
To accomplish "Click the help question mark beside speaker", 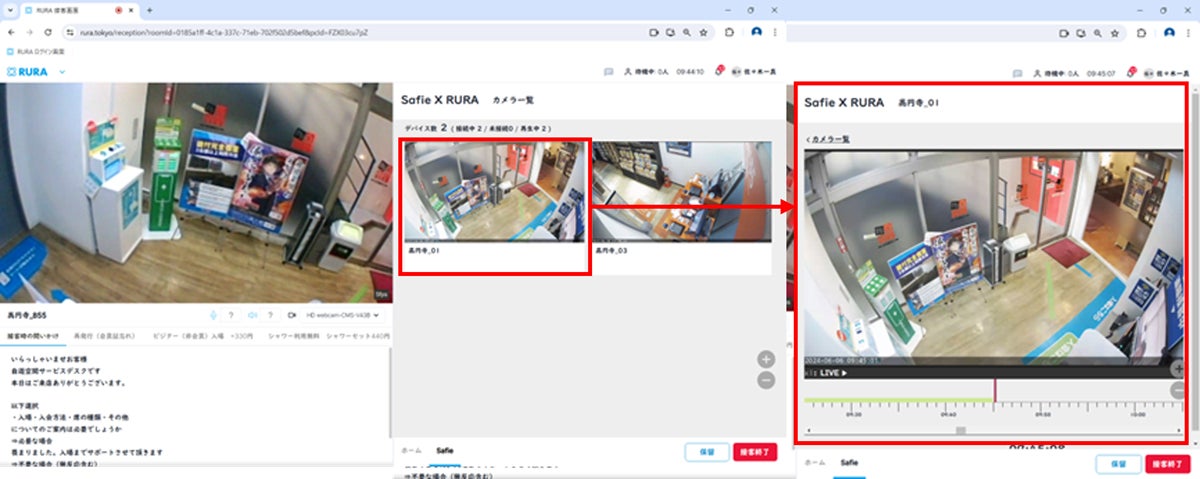I will [x=271, y=315].
